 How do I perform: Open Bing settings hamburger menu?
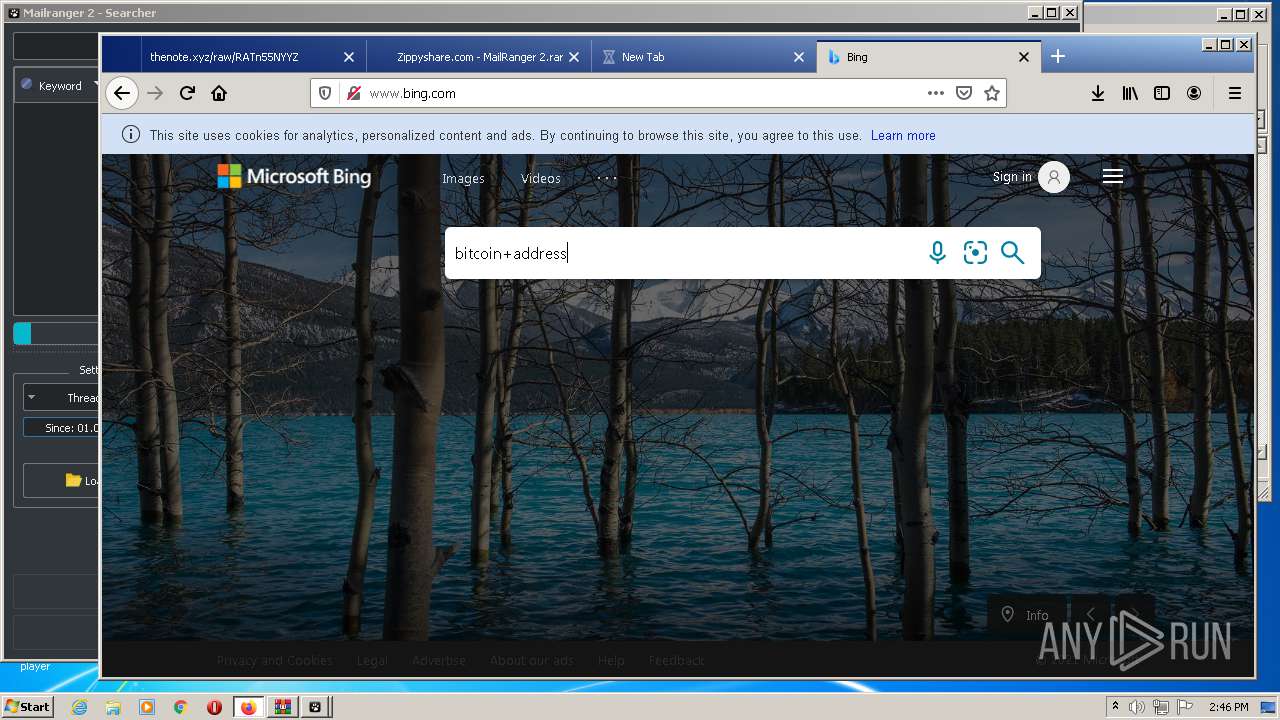pos(1113,177)
